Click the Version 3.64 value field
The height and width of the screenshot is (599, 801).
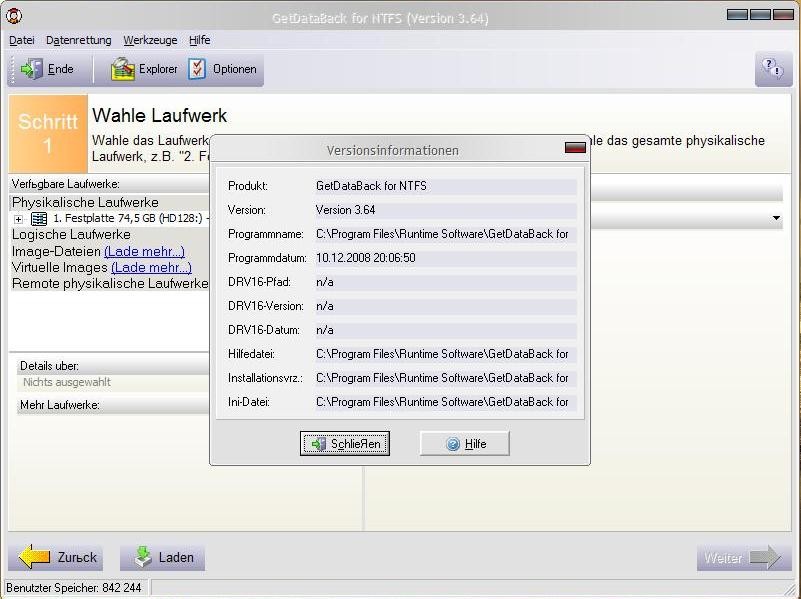tap(446, 210)
